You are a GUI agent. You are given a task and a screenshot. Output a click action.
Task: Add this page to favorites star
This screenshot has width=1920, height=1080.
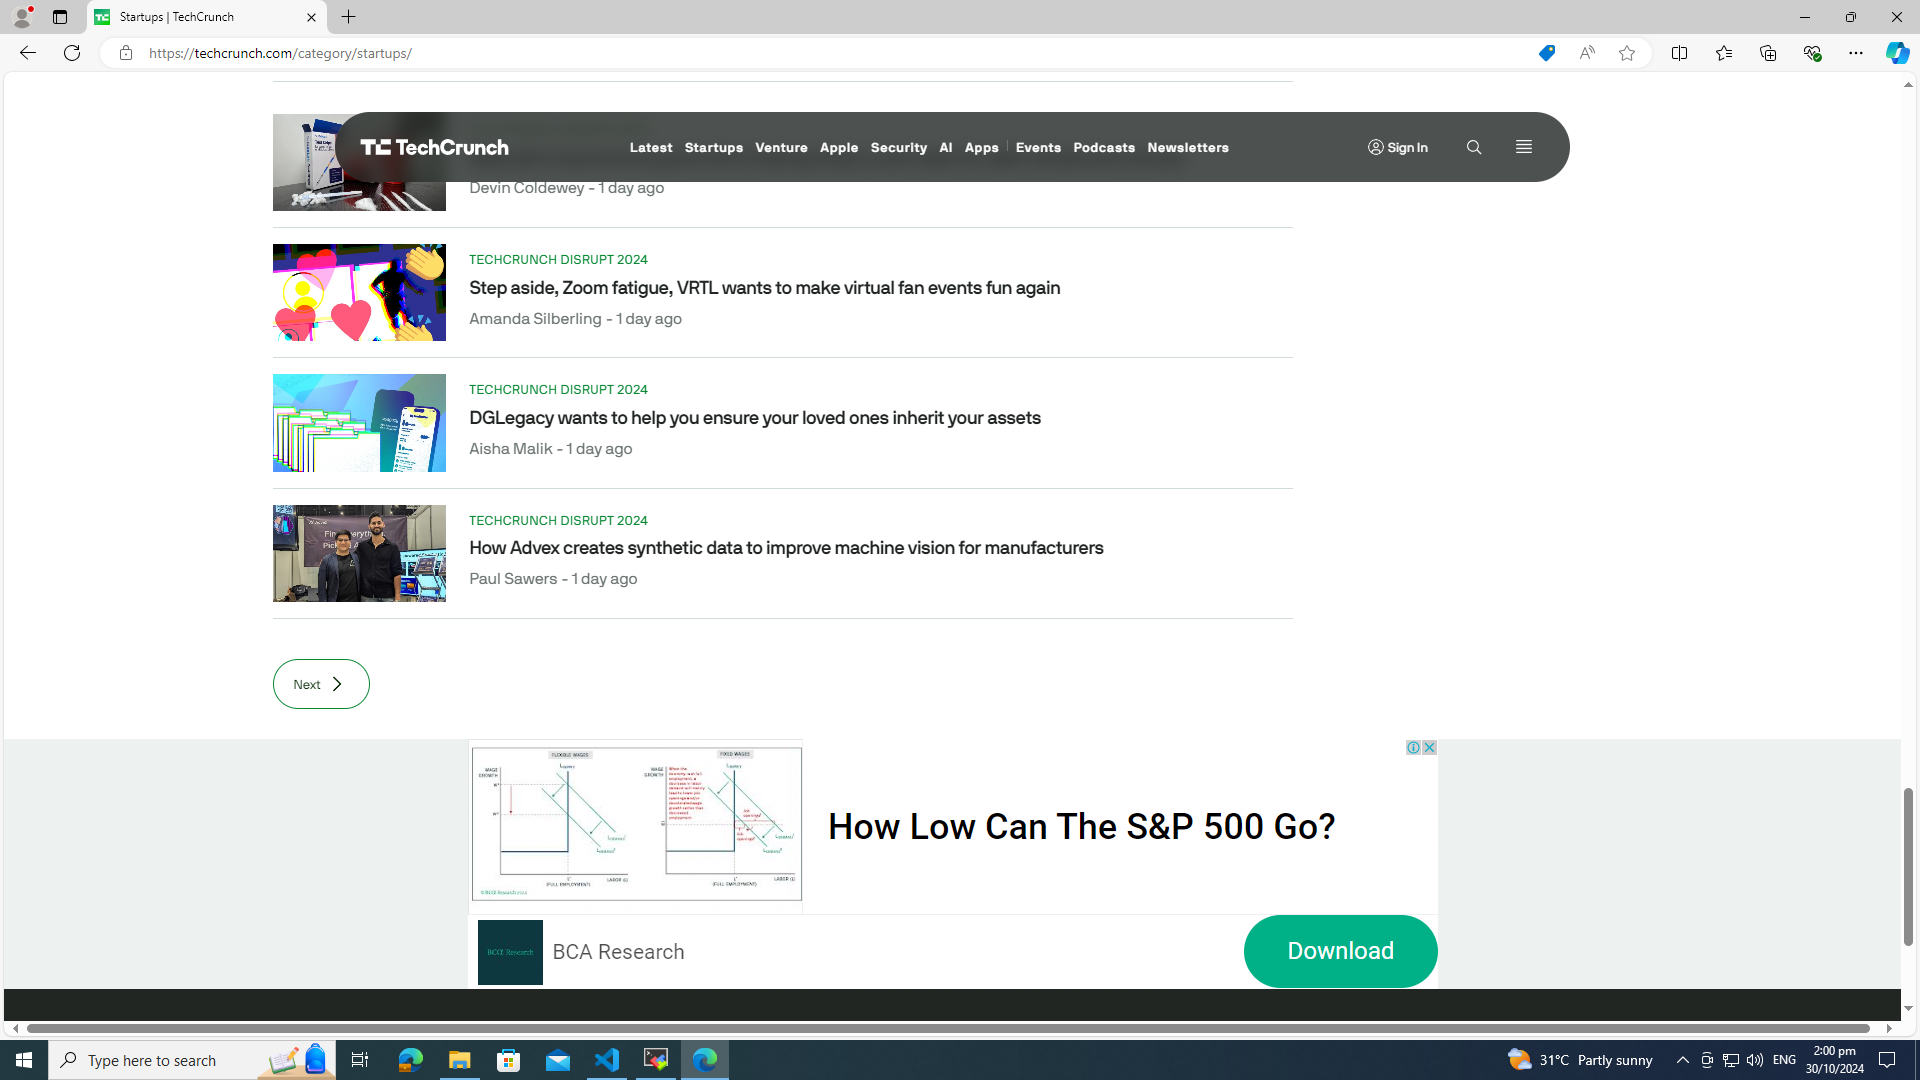pyautogui.click(x=1627, y=53)
